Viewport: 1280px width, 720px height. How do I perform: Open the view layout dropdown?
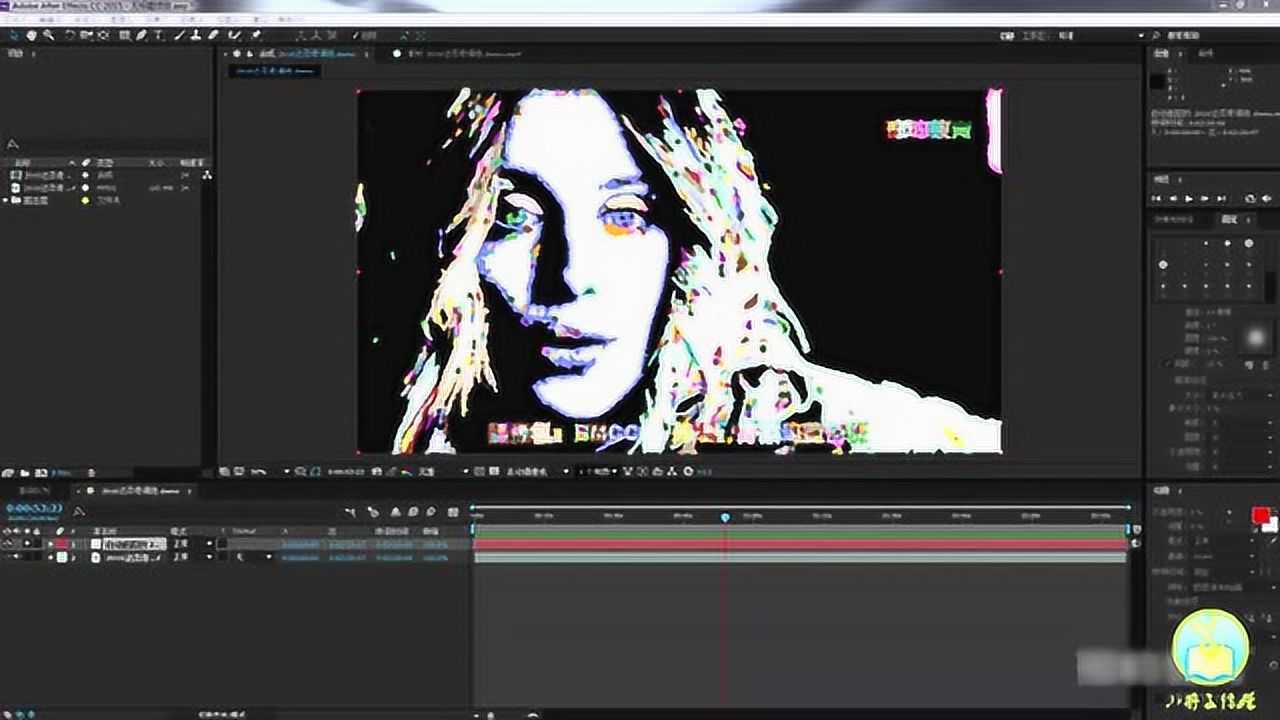tap(600, 471)
